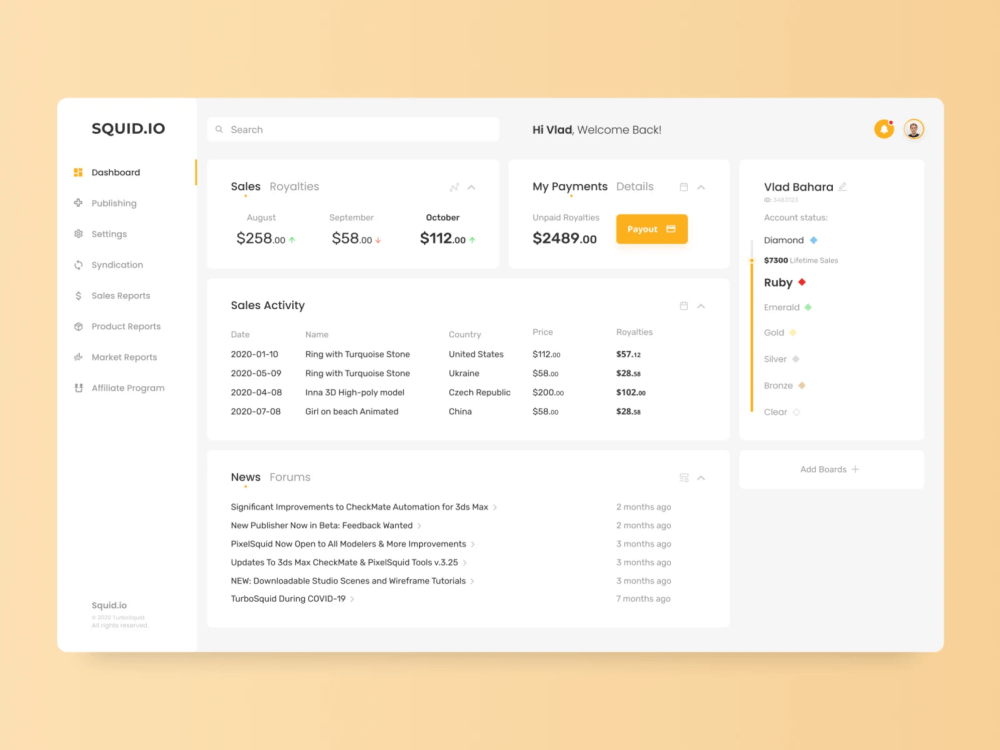Click the Sales Reports dollar icon

click(x=78, y=295)
